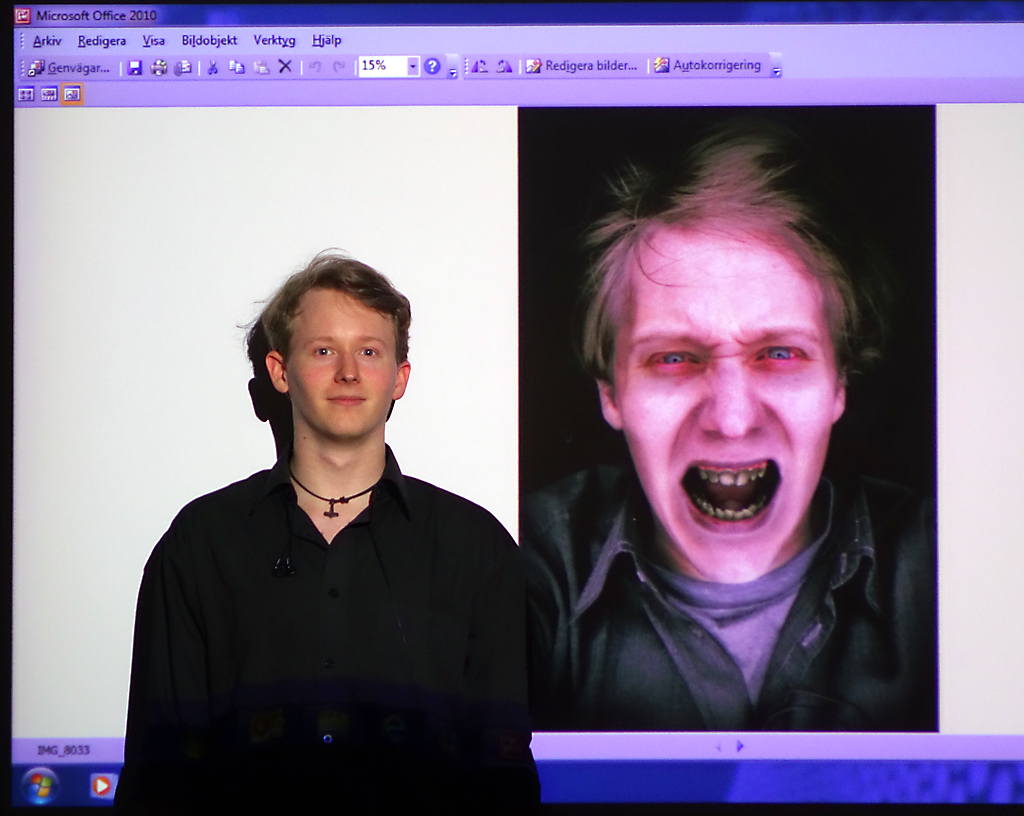Open the Arkiv menu
The height and width of the screenshot is (816, 1024).
46,40
